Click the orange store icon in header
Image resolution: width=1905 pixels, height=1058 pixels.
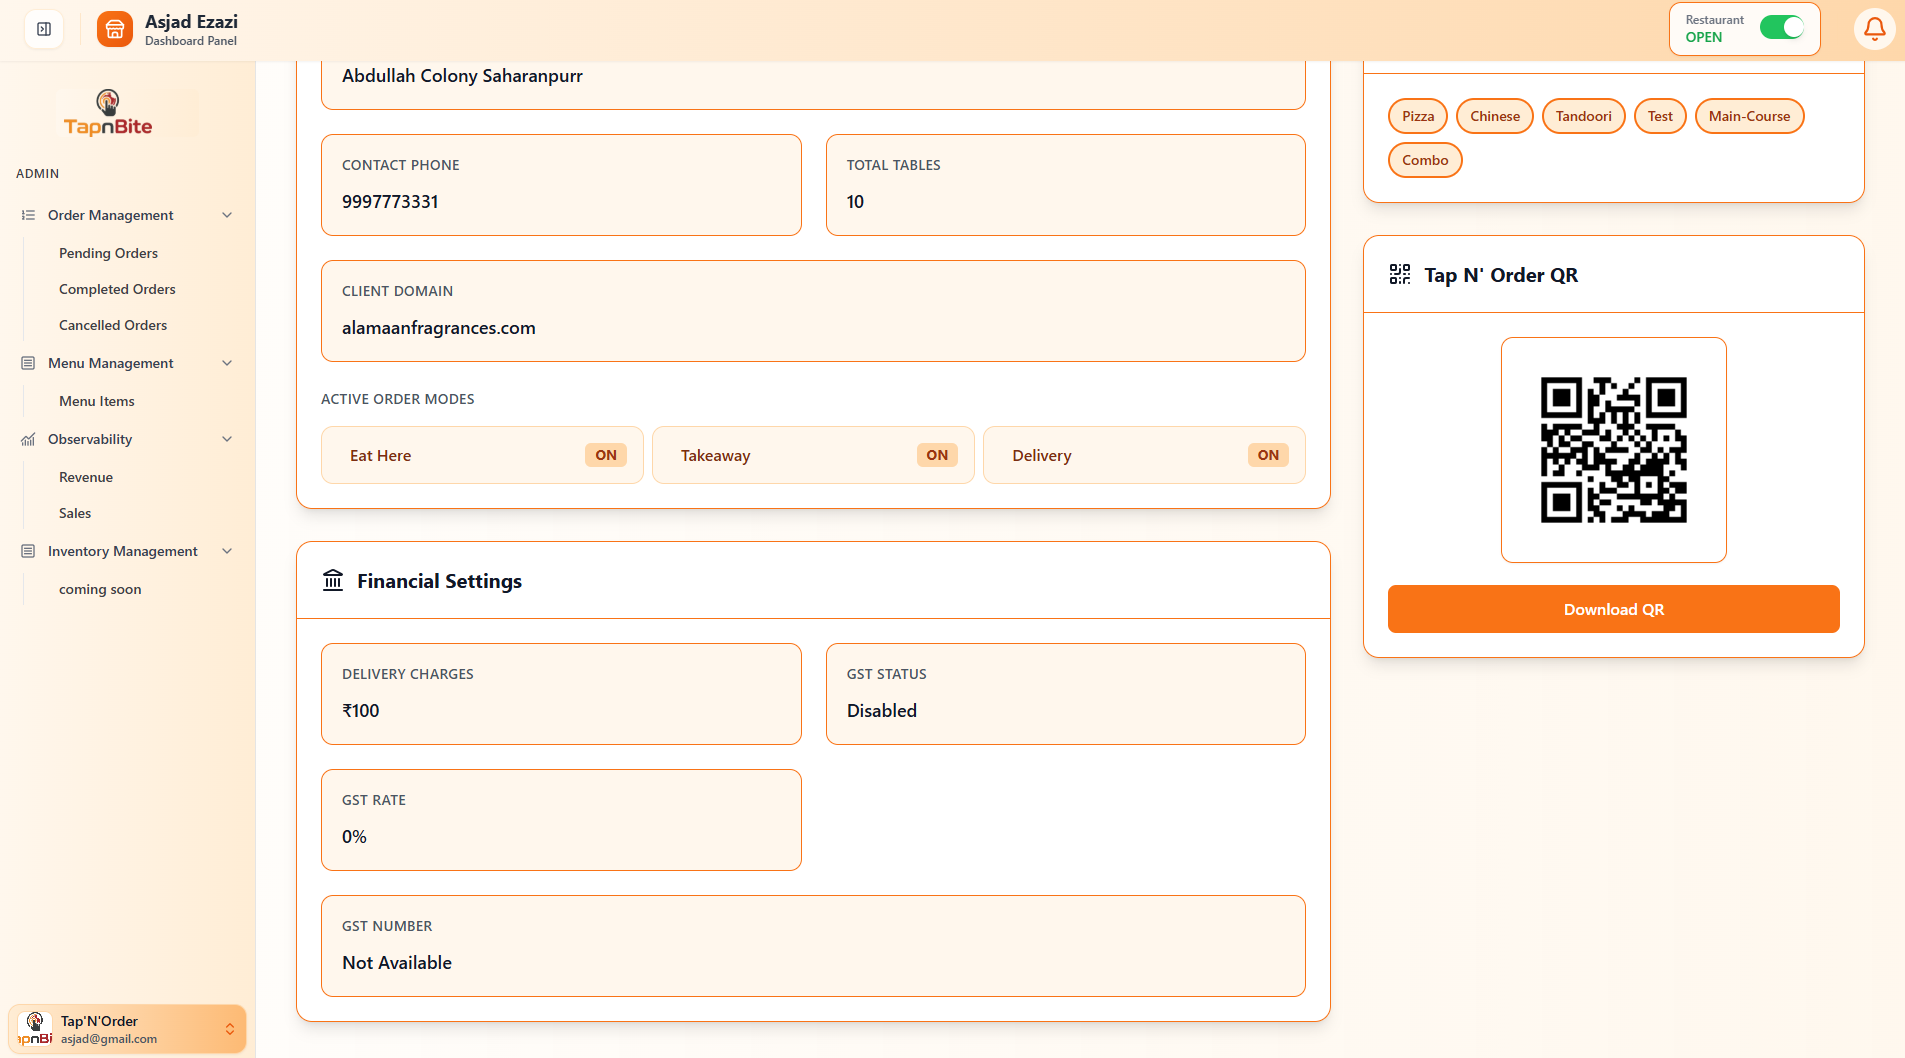(114, 29)
